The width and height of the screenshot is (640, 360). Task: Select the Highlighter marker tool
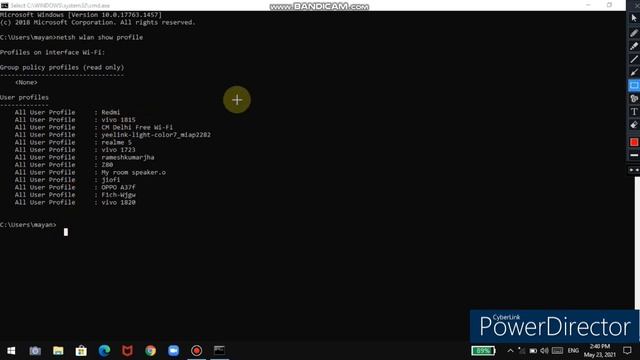[x=634, y=46]
